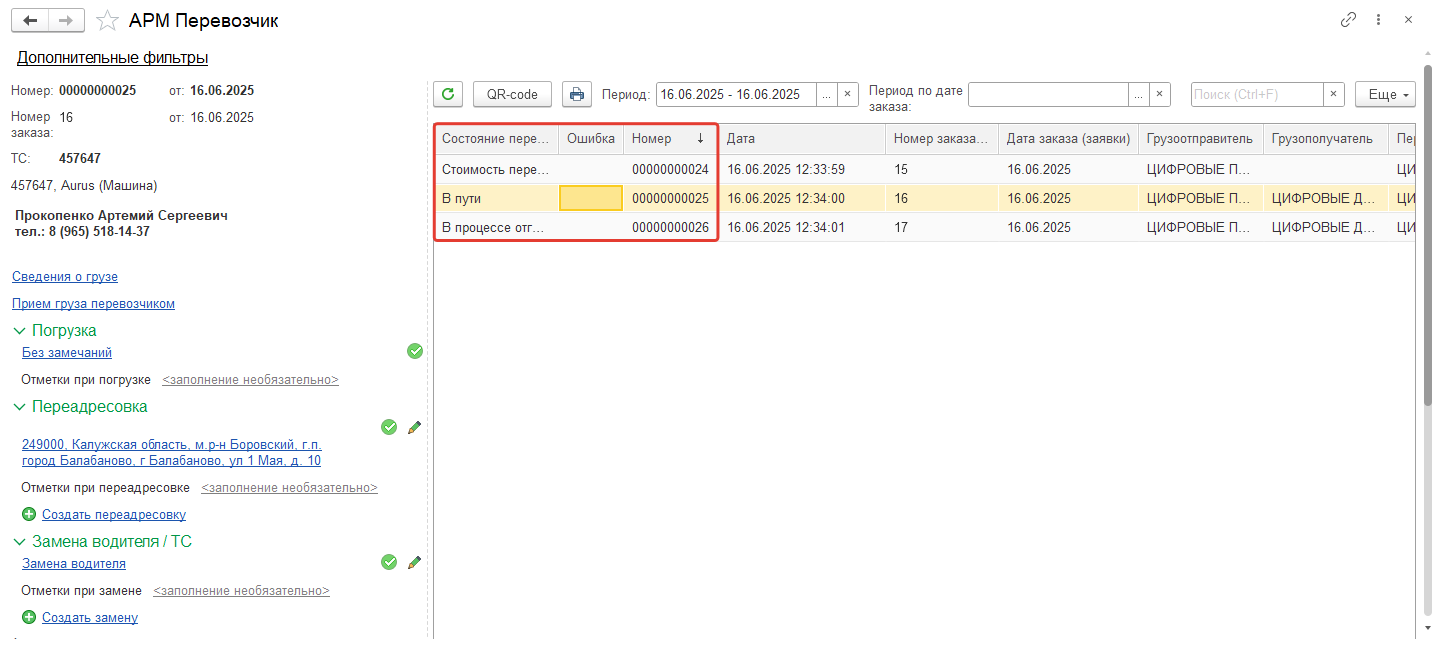The image size is (1434, 649).
Task: Open Прием груза перевозчиком link
Action: click(93, 304)
